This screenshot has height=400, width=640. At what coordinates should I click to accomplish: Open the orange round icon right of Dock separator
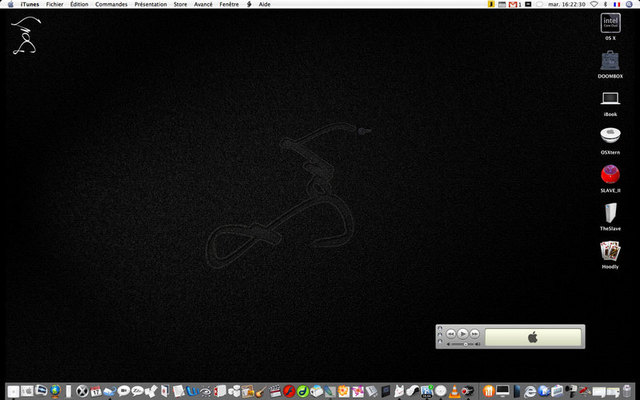click(489, 391)
